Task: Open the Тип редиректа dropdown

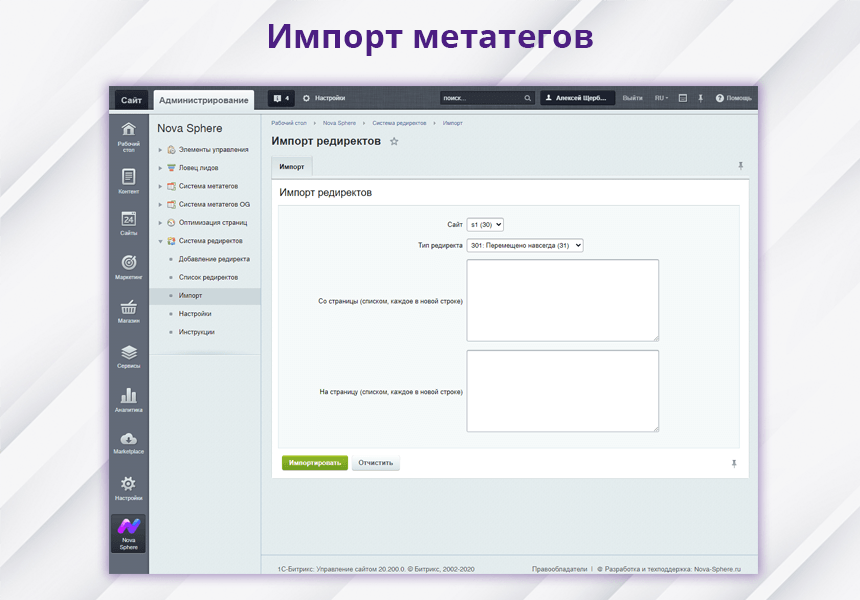Action: [x=524, y=245]
